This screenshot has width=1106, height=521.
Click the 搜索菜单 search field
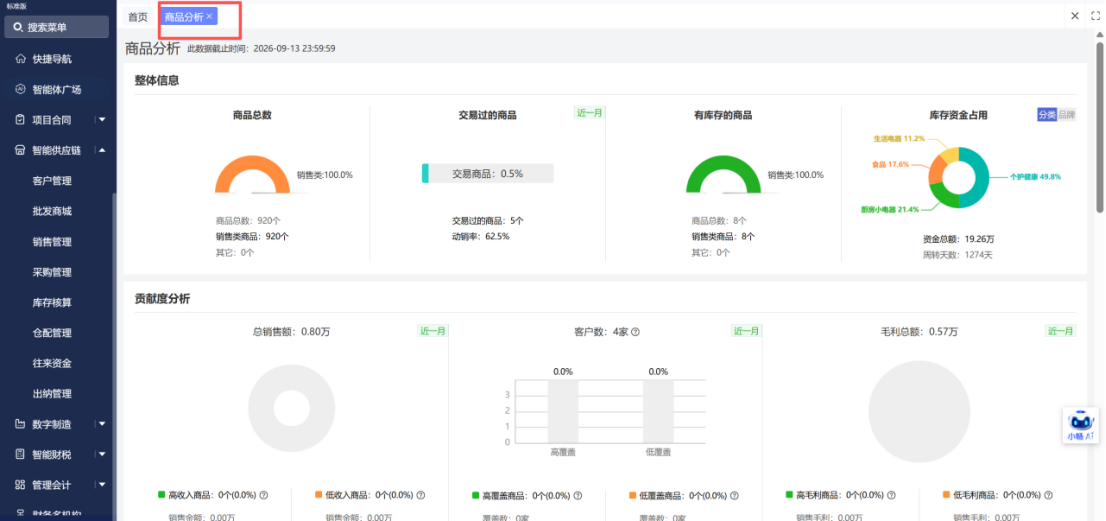point(57,27)
